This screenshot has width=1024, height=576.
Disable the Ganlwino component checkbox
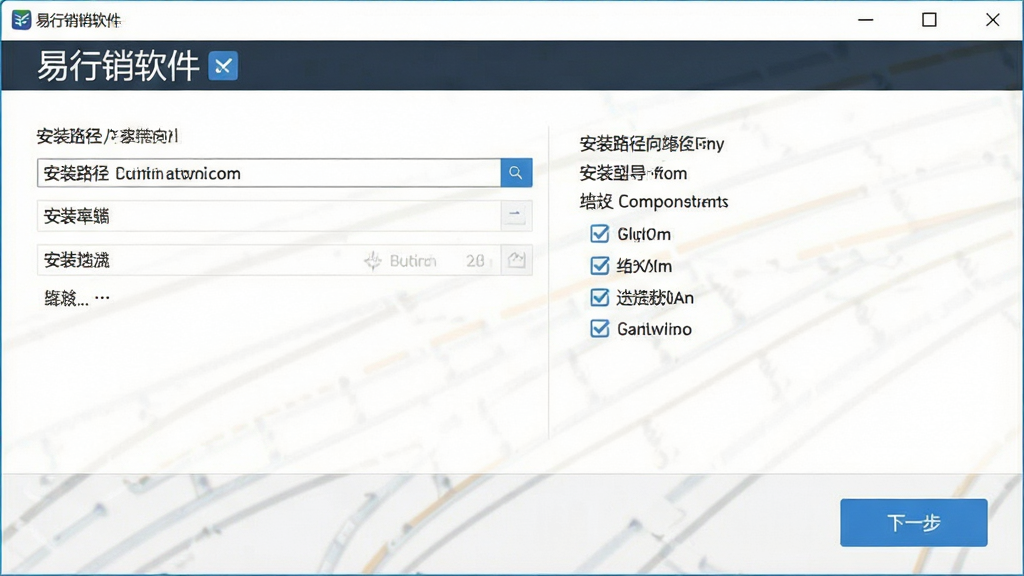600,328
